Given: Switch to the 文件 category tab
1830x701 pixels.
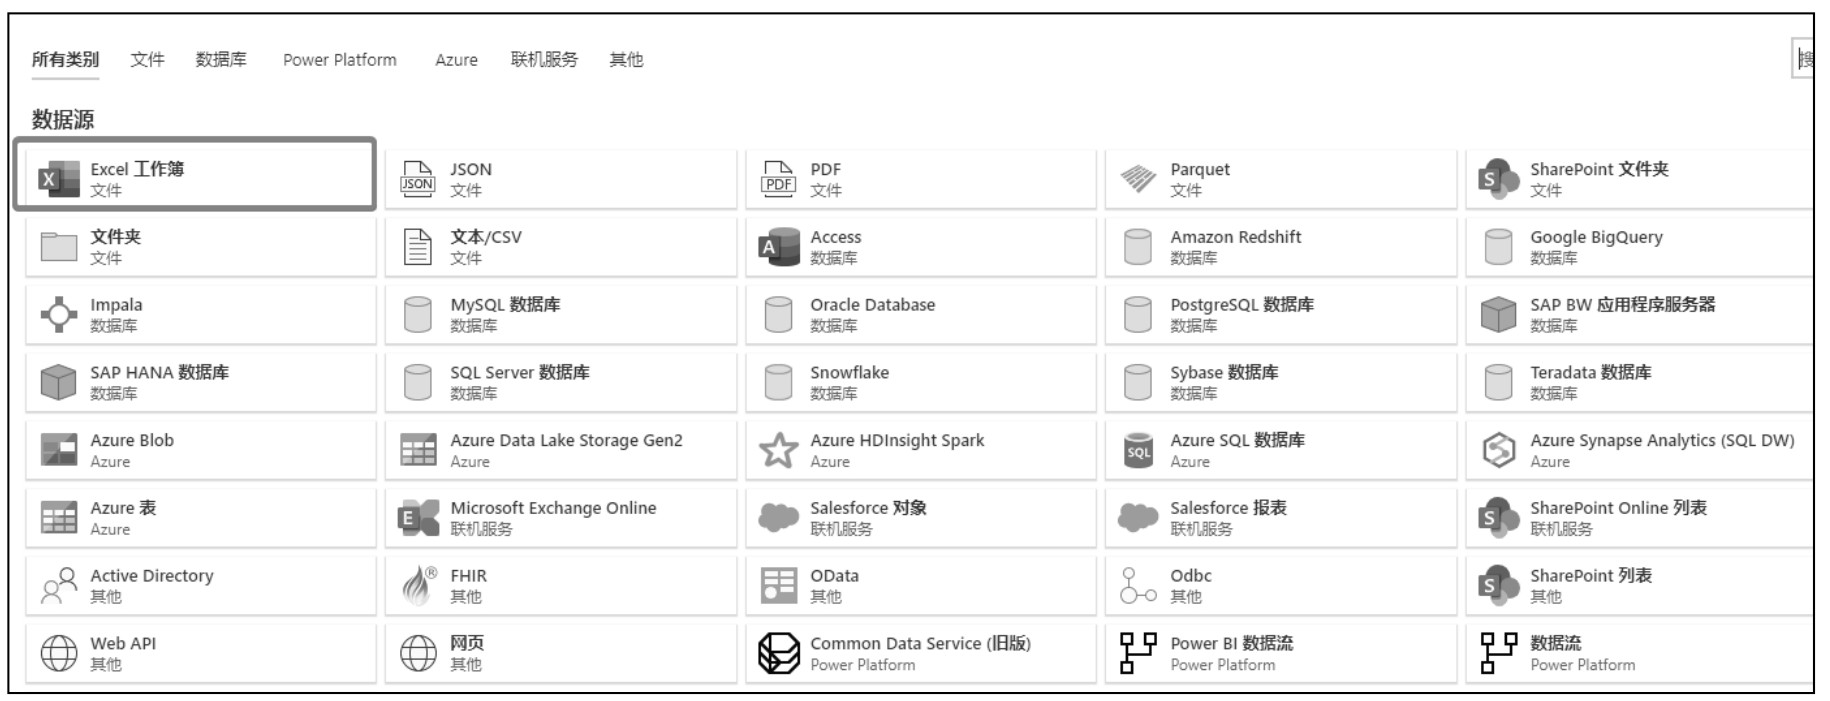Looking at the screenshot, I should pyautogui.click(x=147, y=60).
